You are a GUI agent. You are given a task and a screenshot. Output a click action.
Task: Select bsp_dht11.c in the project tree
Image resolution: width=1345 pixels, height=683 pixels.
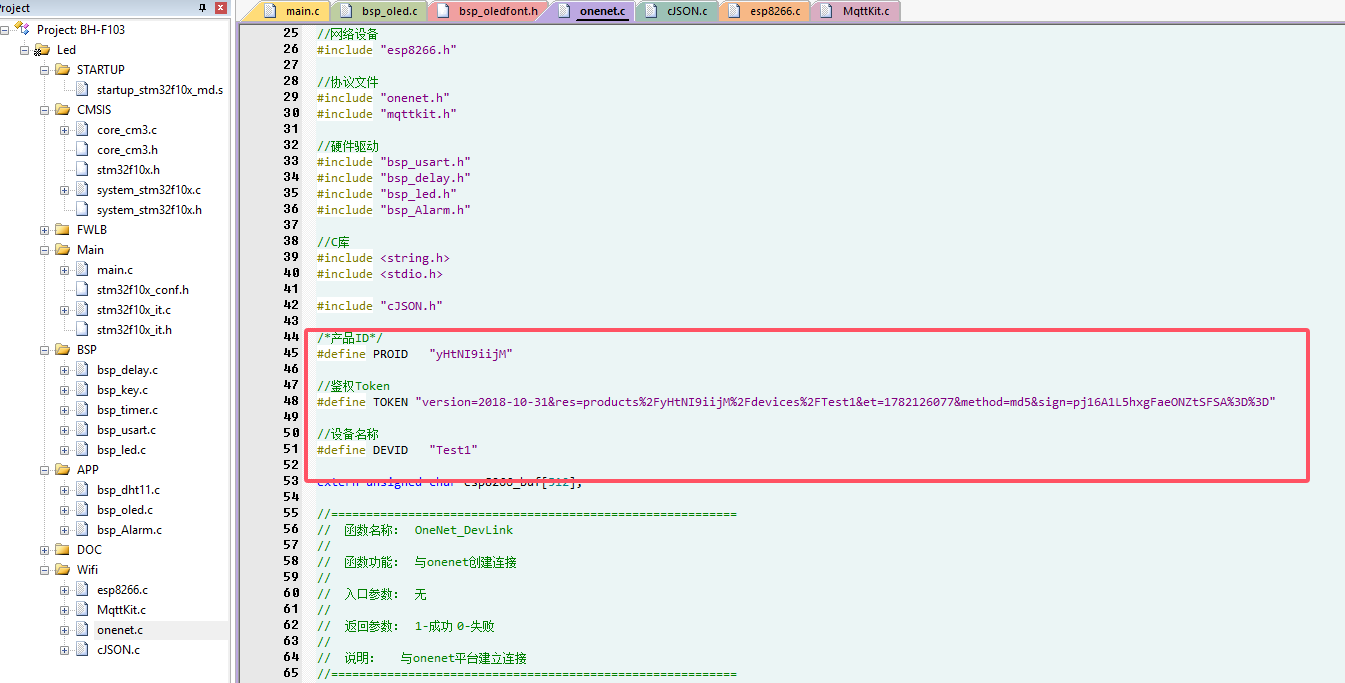point(128,490)
